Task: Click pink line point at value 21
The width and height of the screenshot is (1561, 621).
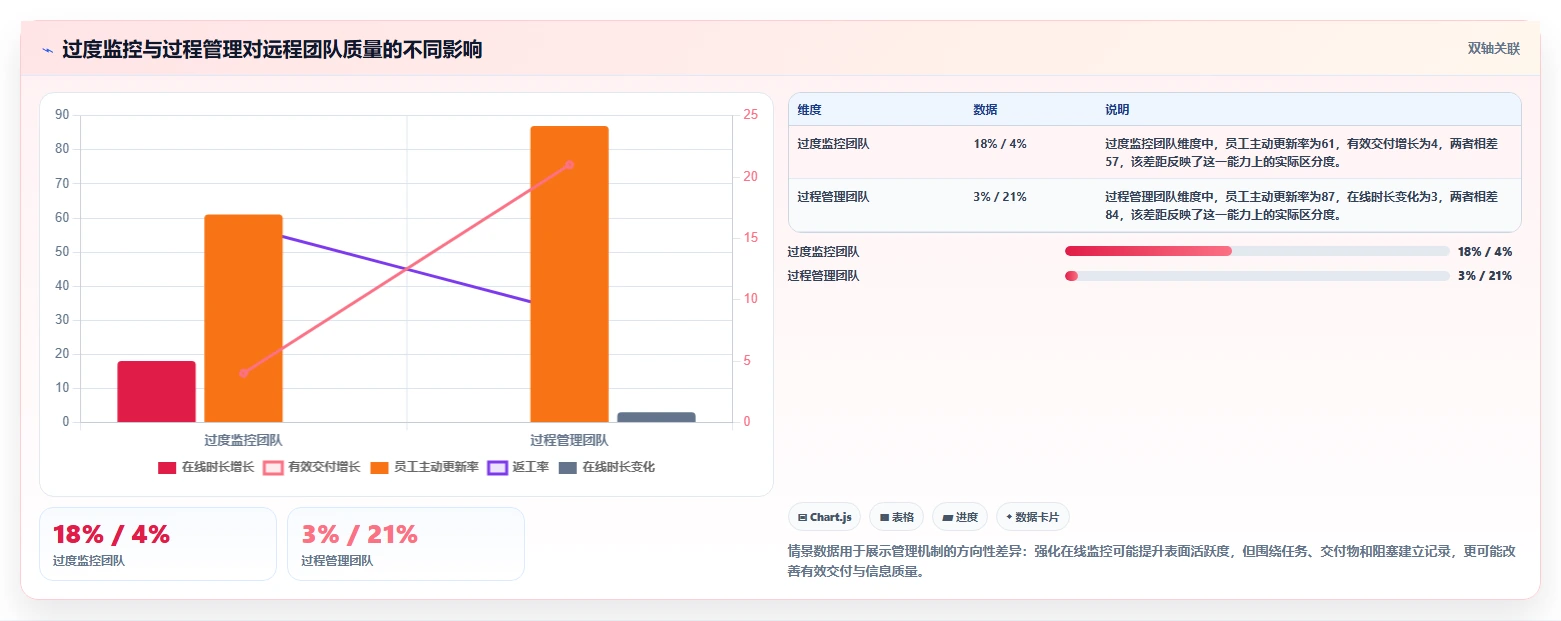Action: [569, 165]
